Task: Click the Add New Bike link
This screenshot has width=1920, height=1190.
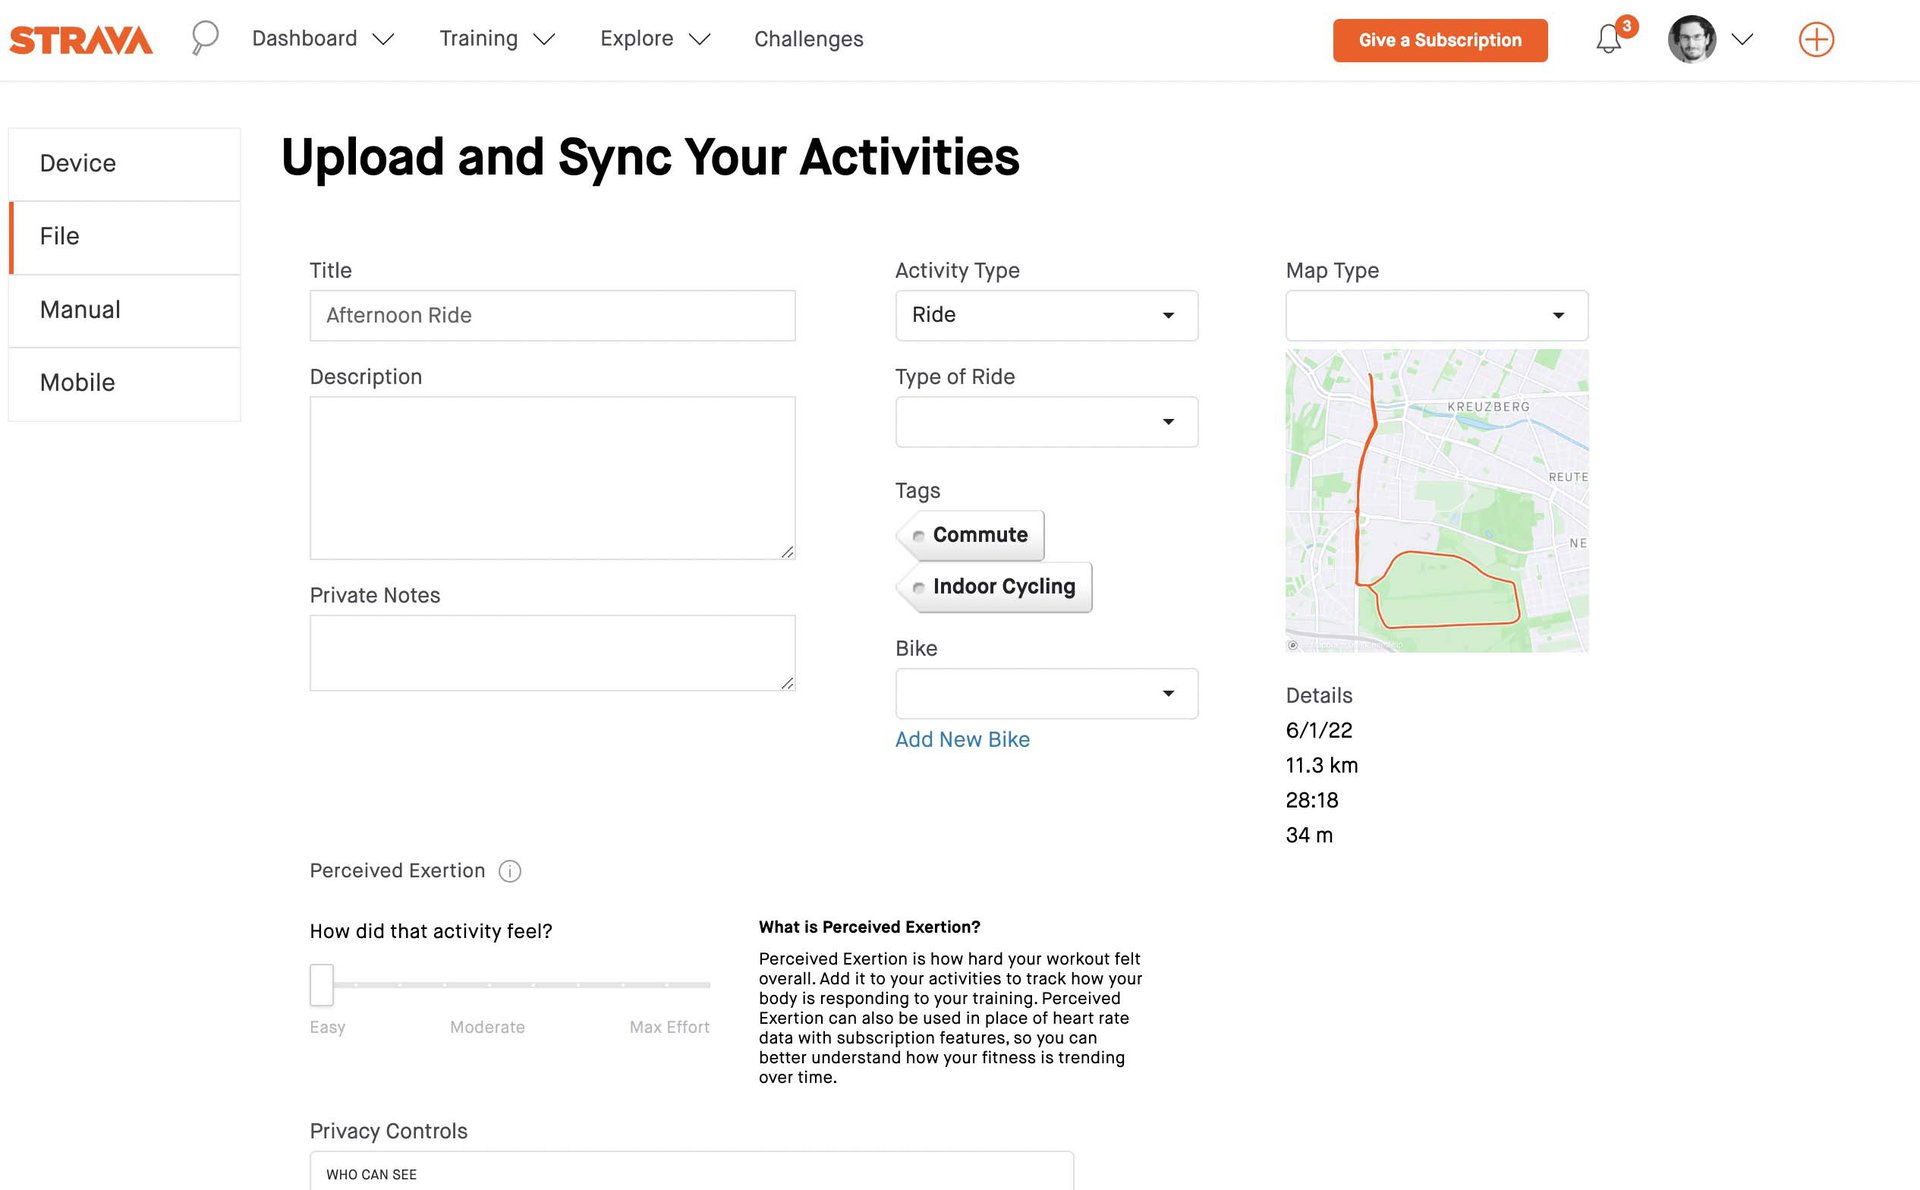Action: (x=962, y=740)
